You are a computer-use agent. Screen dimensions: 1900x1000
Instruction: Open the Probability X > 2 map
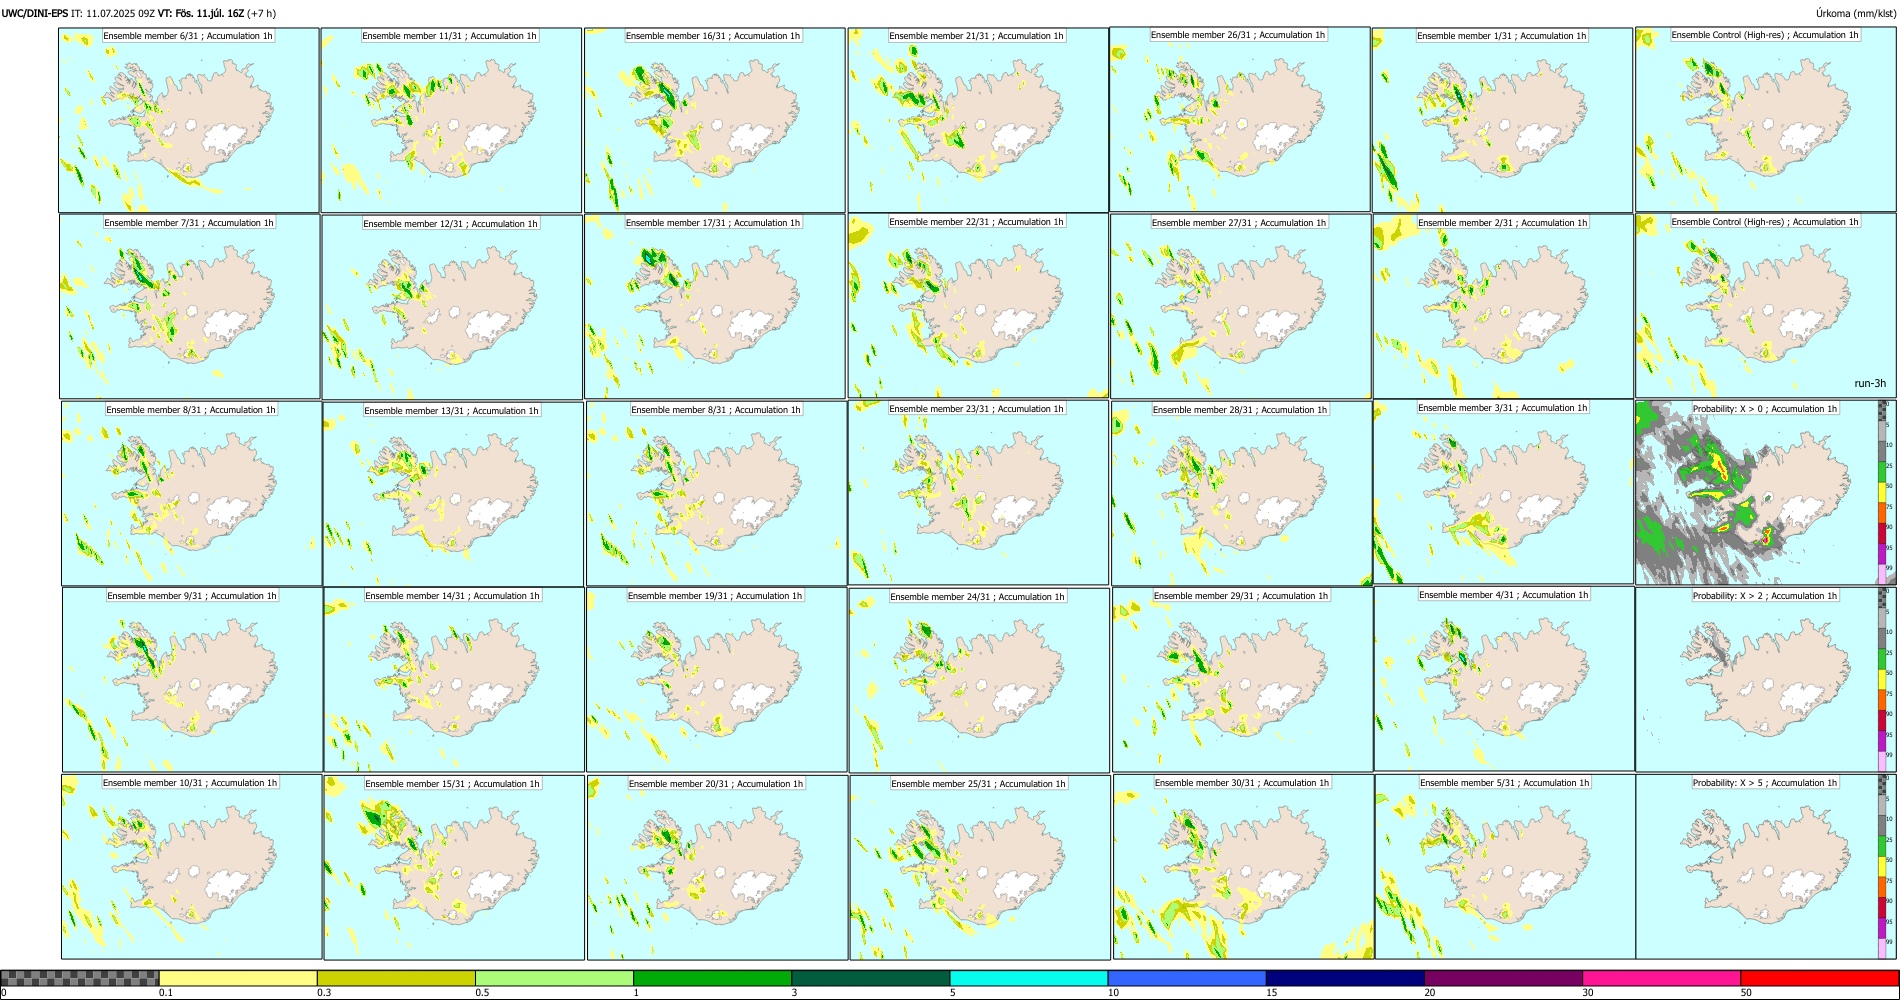(1766, 680)
